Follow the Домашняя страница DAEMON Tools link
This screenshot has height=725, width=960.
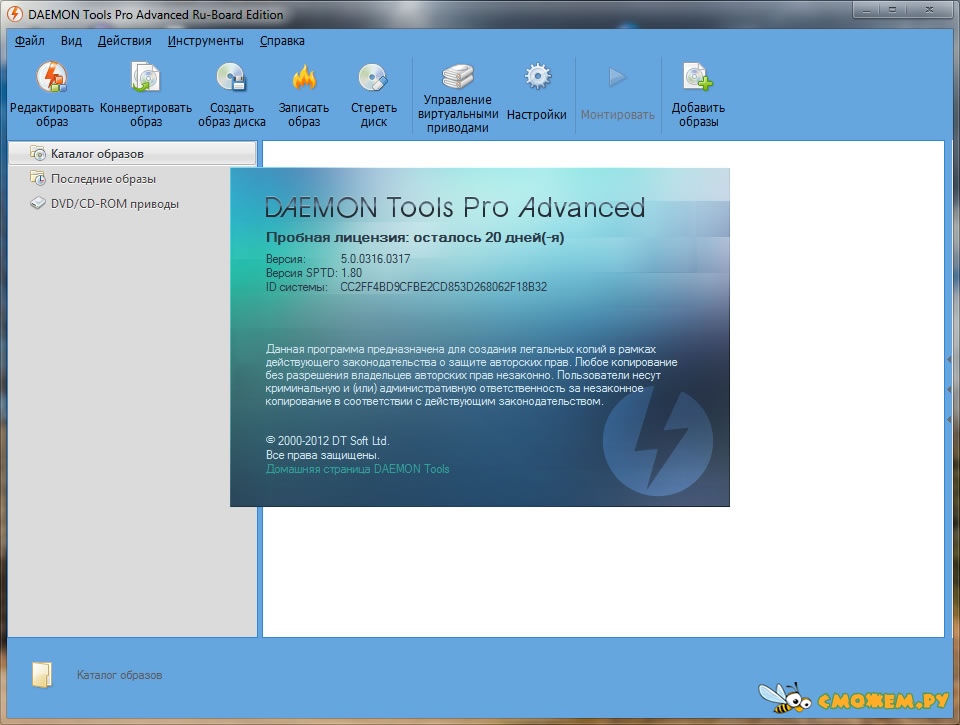(x=358, y=469)
